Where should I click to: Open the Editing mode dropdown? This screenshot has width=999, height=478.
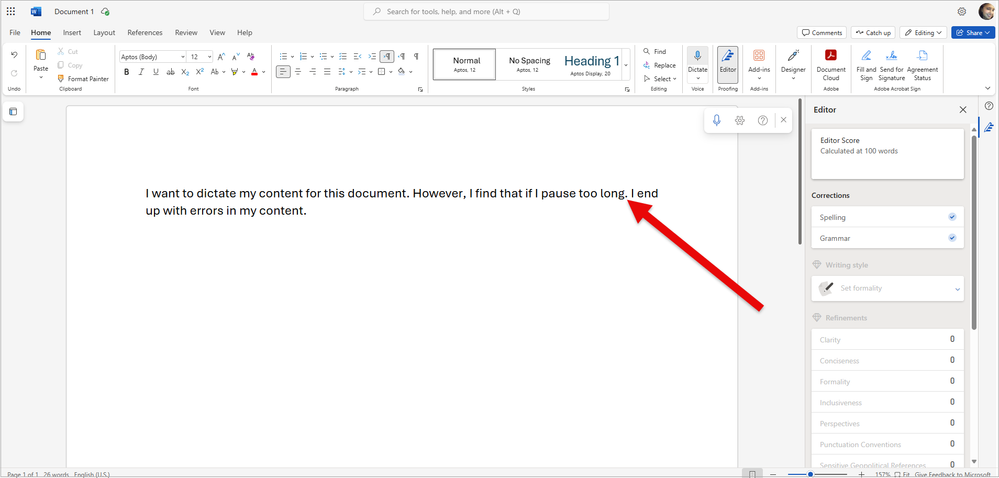tap(924, 33)
